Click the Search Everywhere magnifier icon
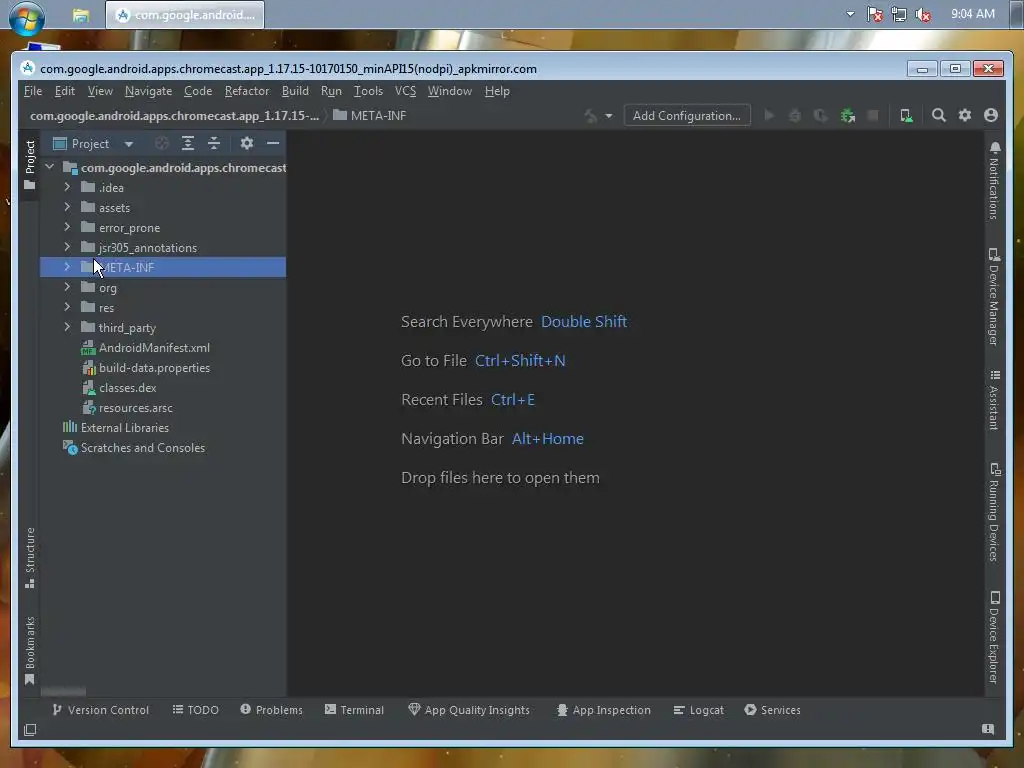1024x768 pixels. click(x=938, y=116)
